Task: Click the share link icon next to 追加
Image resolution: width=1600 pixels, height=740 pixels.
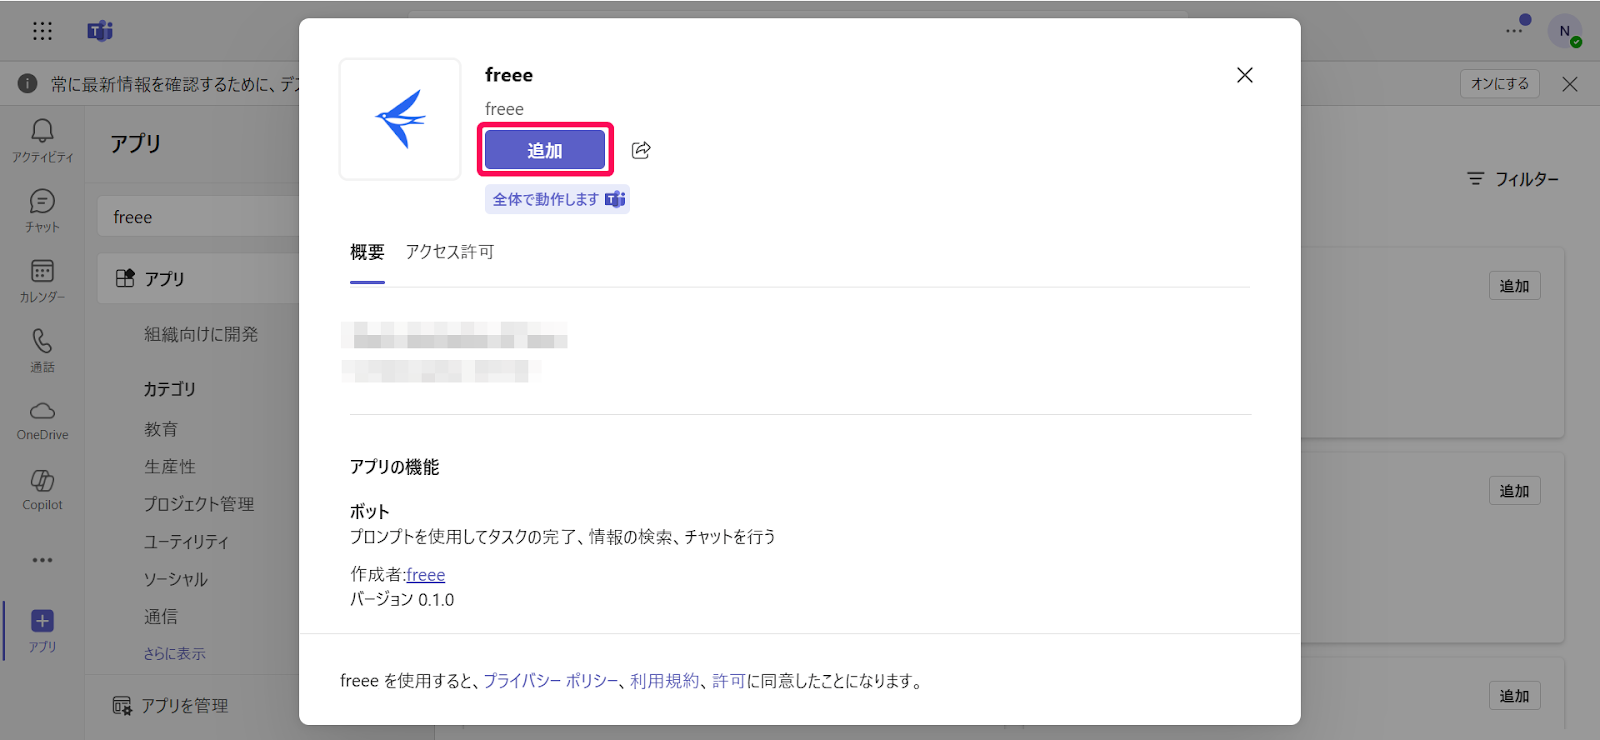Action: pos(641,150)
